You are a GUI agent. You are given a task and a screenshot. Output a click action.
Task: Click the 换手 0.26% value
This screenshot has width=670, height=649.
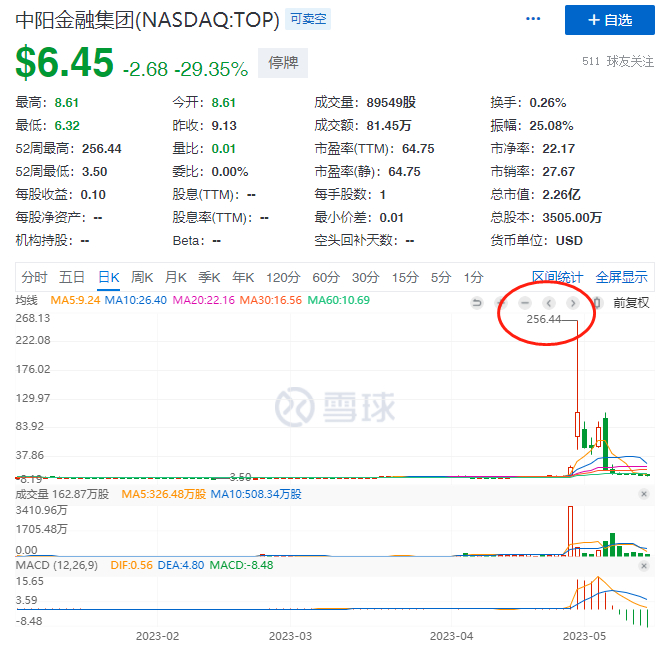548,103
